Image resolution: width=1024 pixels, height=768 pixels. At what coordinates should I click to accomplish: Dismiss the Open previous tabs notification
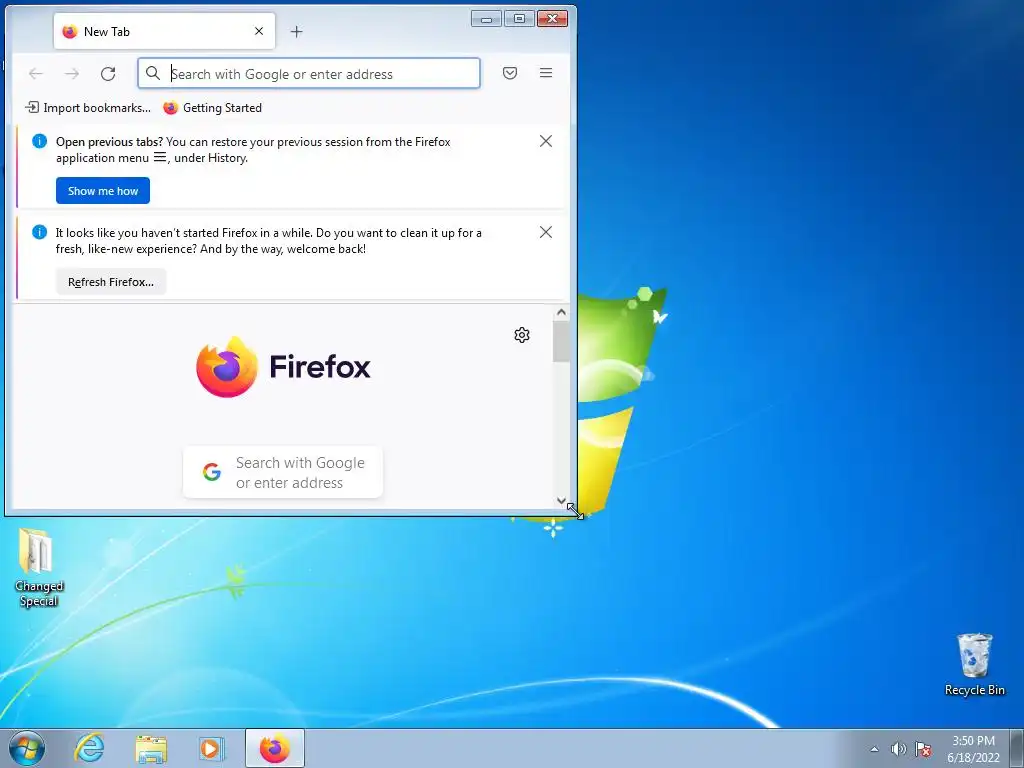[546, 141]
